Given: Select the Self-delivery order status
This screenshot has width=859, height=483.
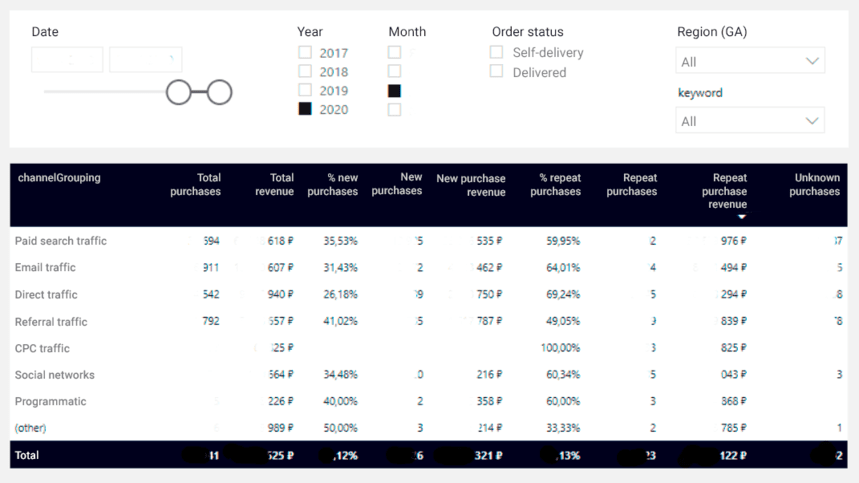Looking at the screenshot, I should [x=496, y=52].
